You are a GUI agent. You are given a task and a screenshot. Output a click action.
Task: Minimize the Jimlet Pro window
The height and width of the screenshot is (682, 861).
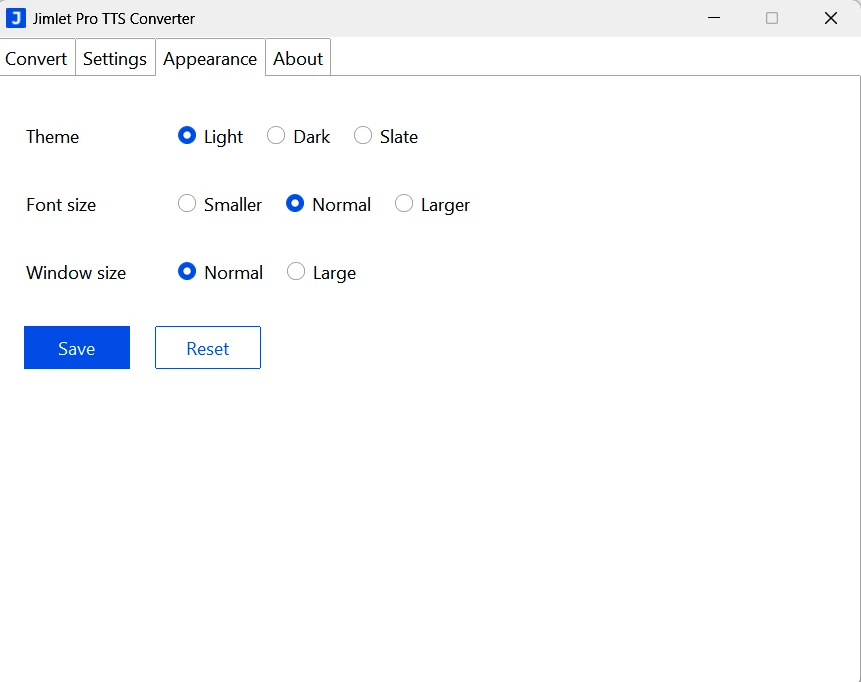pos(713,18)
